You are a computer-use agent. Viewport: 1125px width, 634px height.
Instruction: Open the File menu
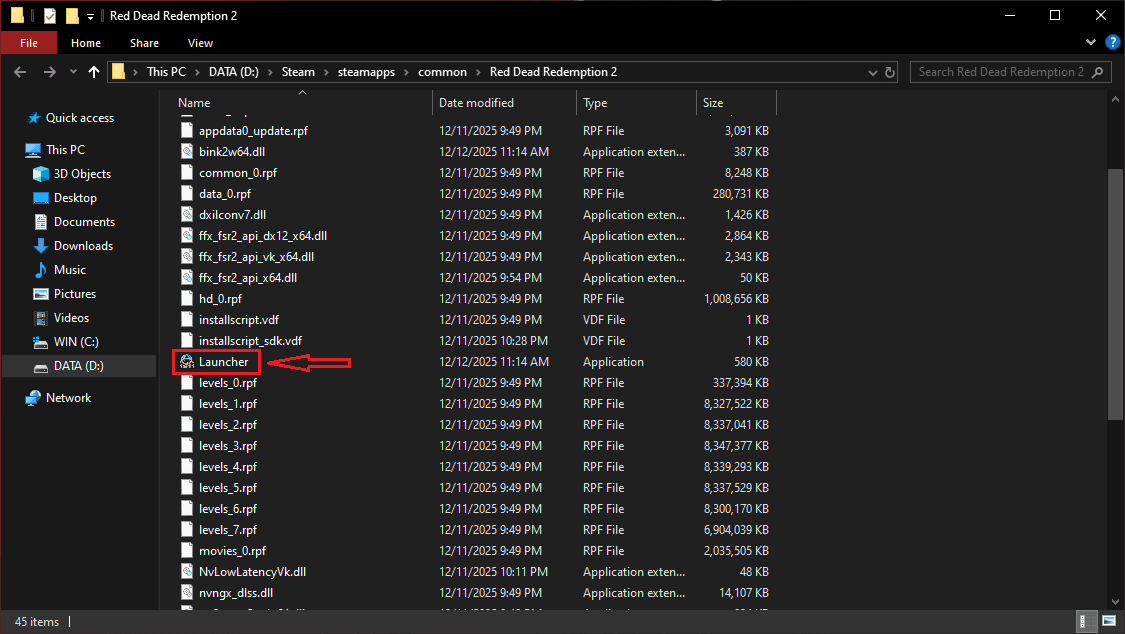(x=29, y=43)
